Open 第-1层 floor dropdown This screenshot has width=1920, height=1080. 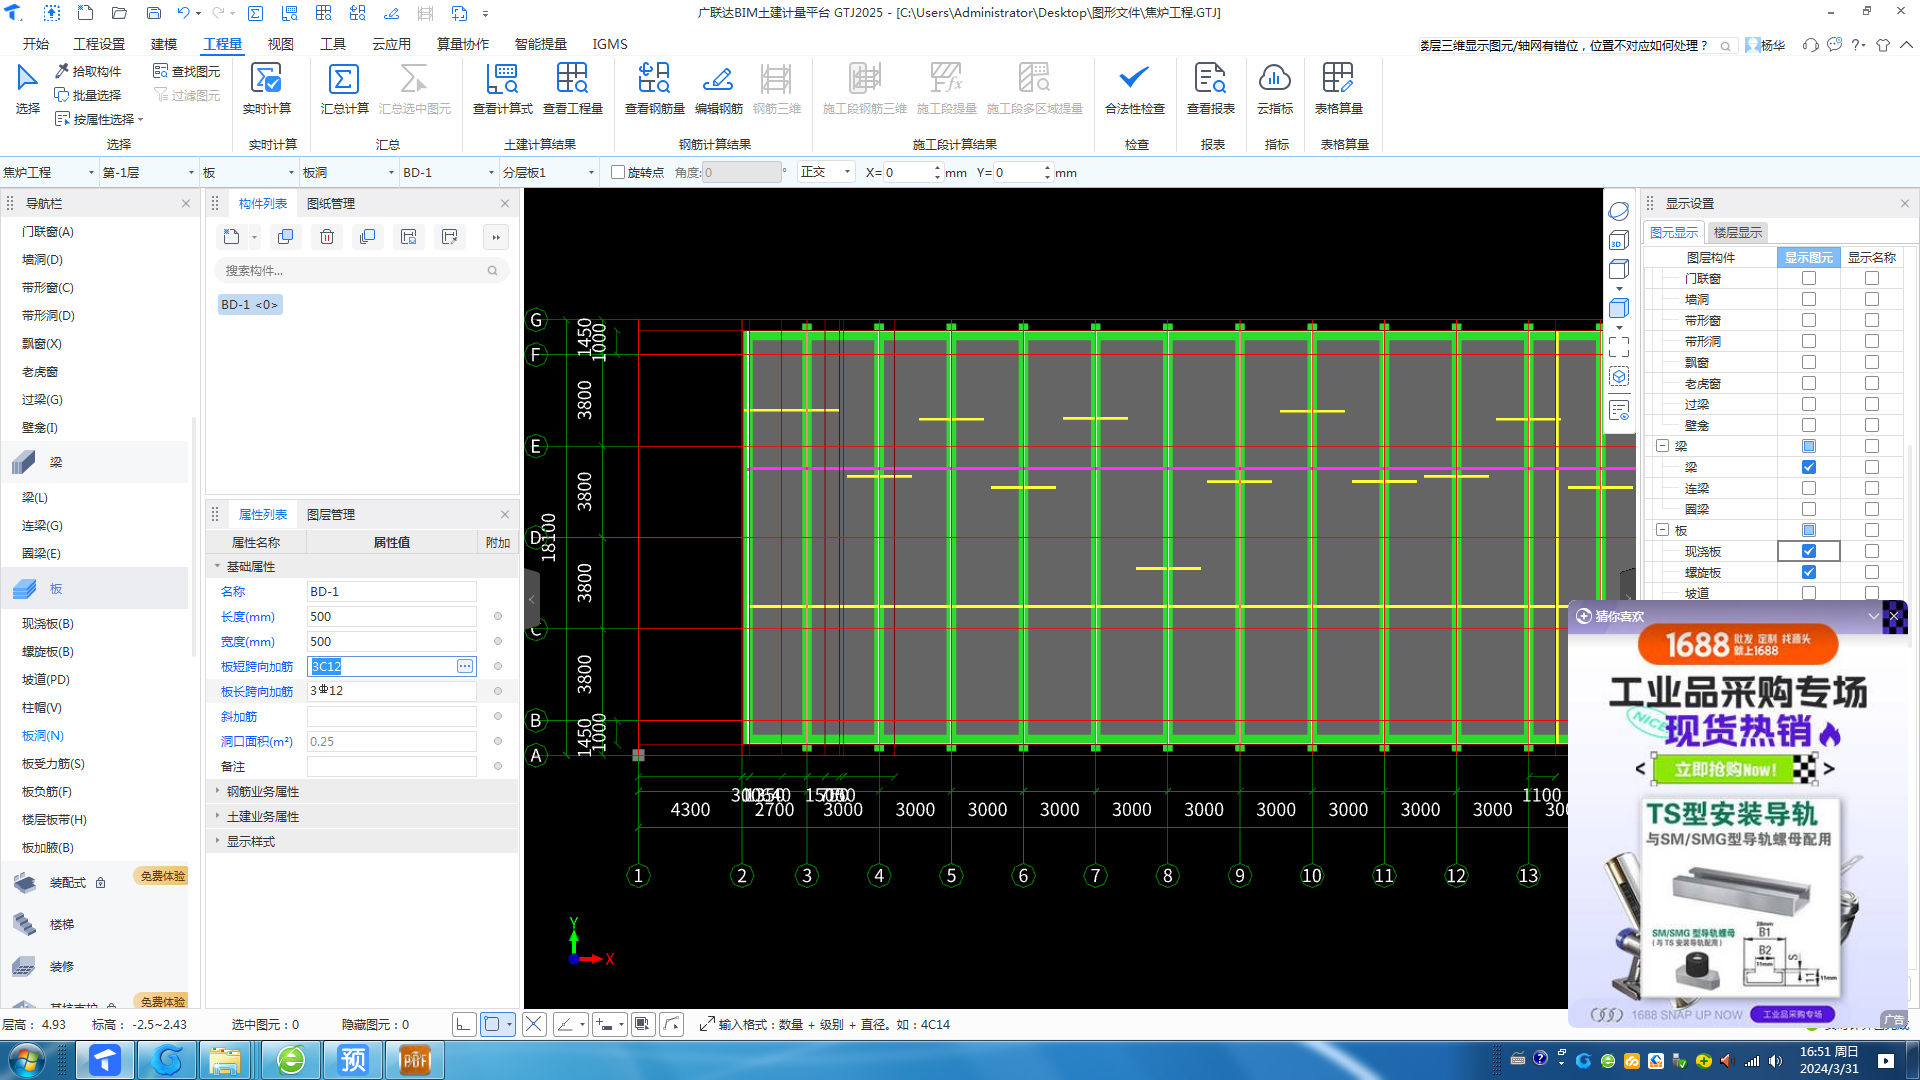(x=149, y=172)
